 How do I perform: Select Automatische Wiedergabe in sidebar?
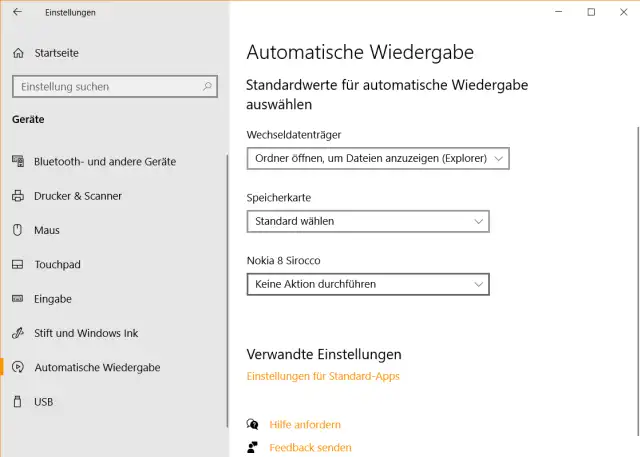pos(97,368)
